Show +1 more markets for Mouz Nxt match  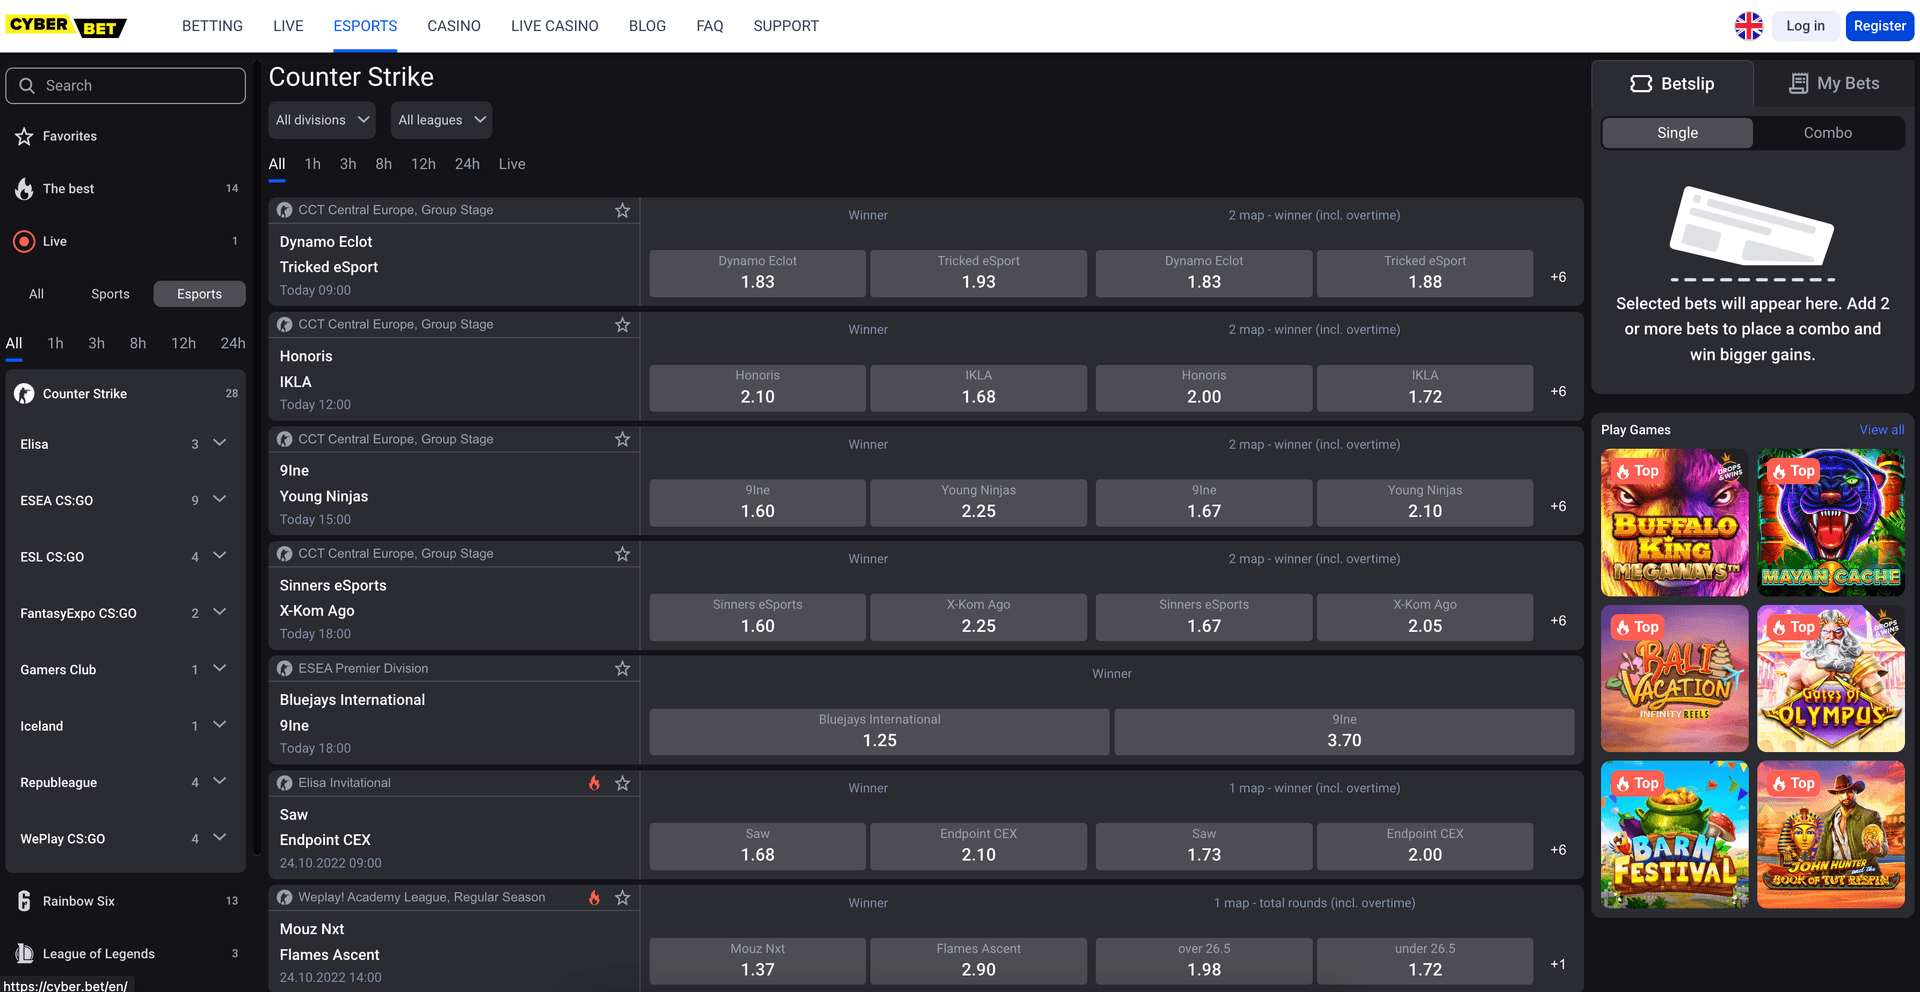[x=1558, y=964]
